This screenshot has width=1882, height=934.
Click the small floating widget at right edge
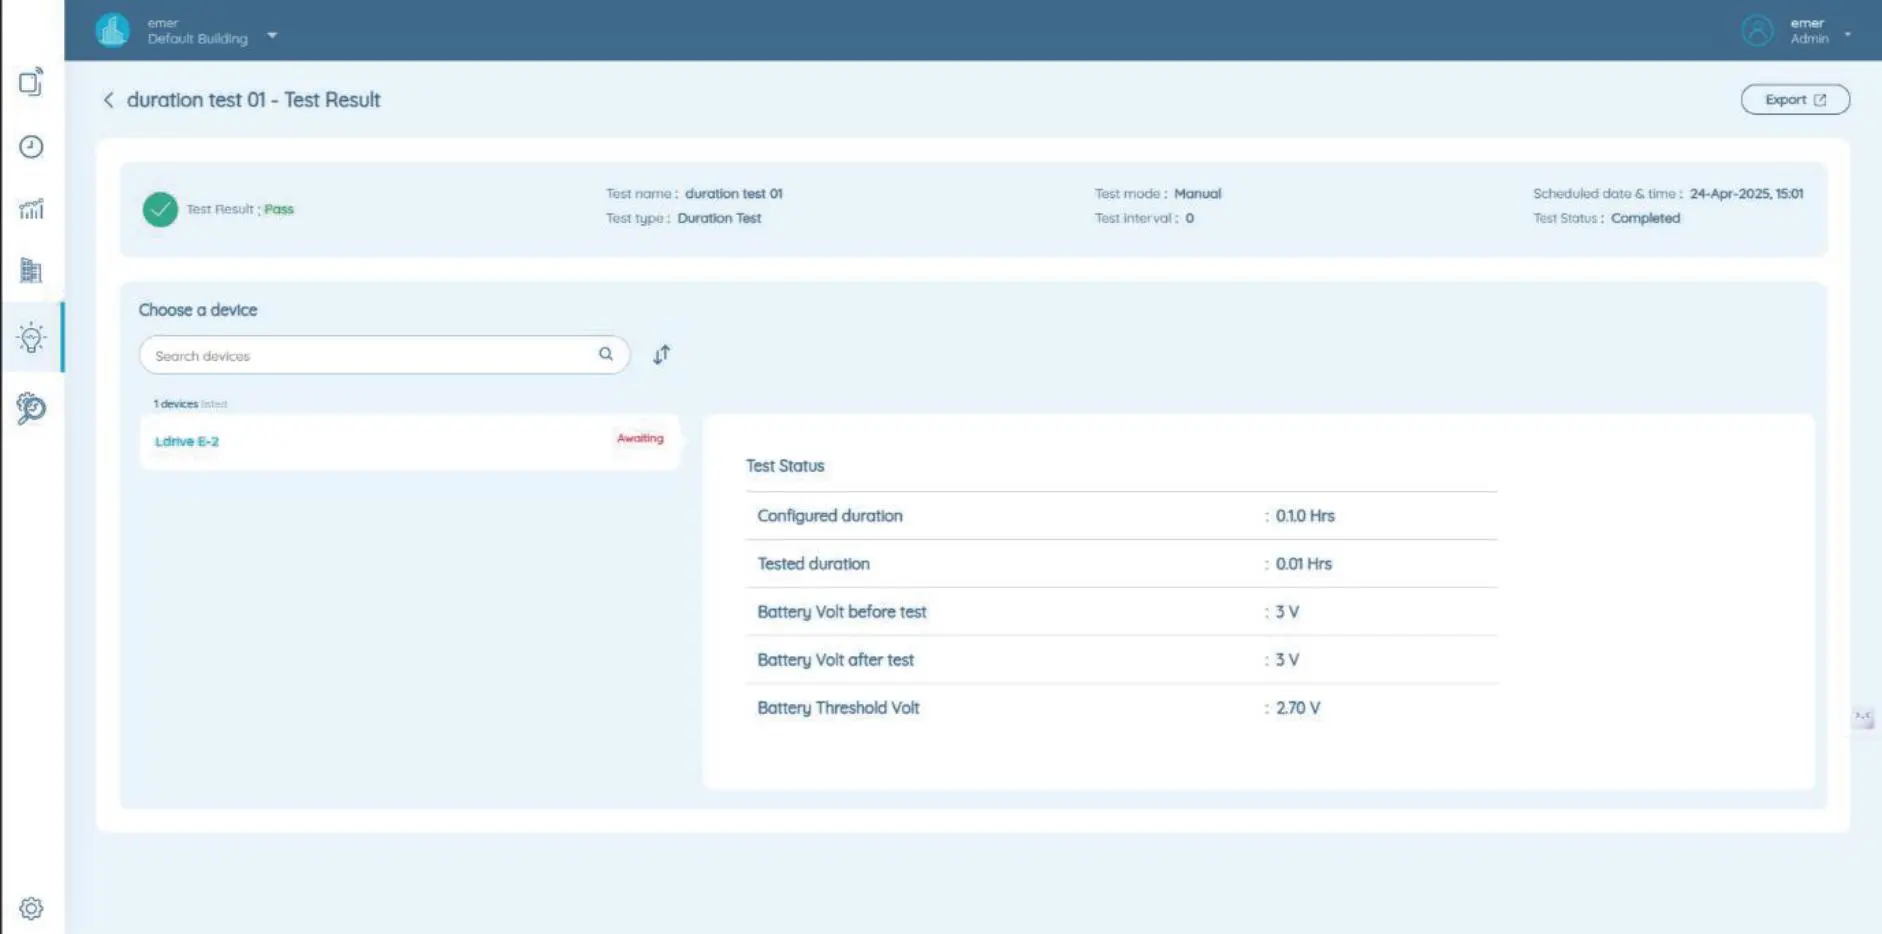1862,718
